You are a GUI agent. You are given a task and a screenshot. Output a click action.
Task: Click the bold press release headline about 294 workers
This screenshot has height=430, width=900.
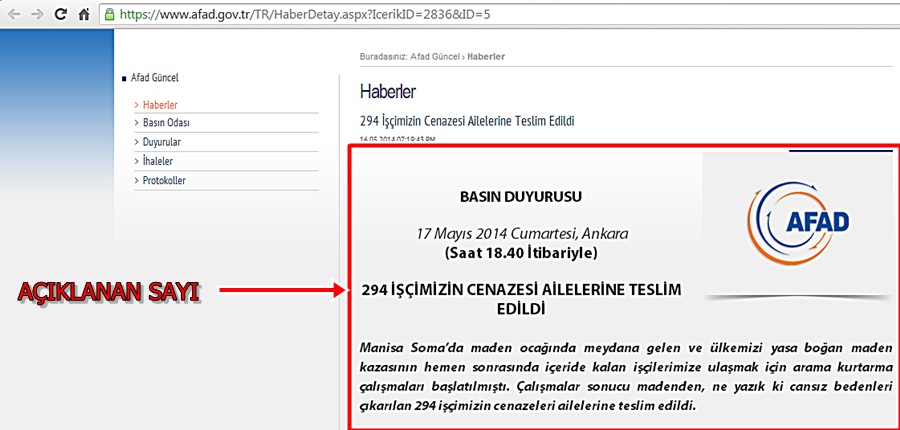(x=520, y=299)
